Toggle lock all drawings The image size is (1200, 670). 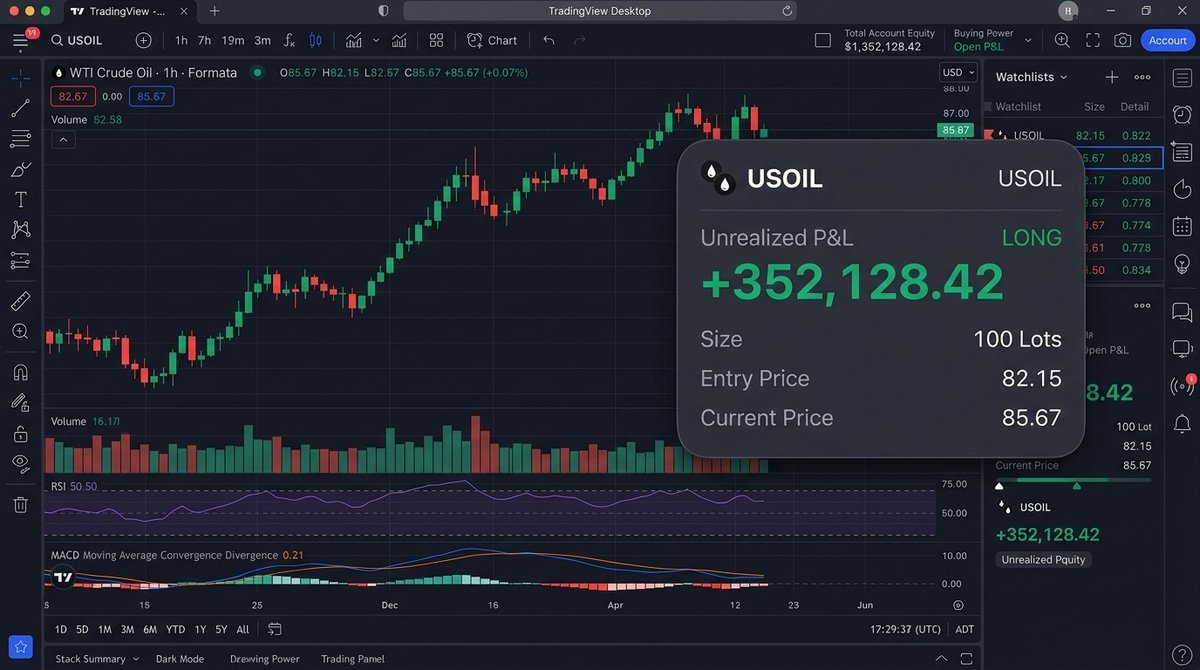coord(20,433)
